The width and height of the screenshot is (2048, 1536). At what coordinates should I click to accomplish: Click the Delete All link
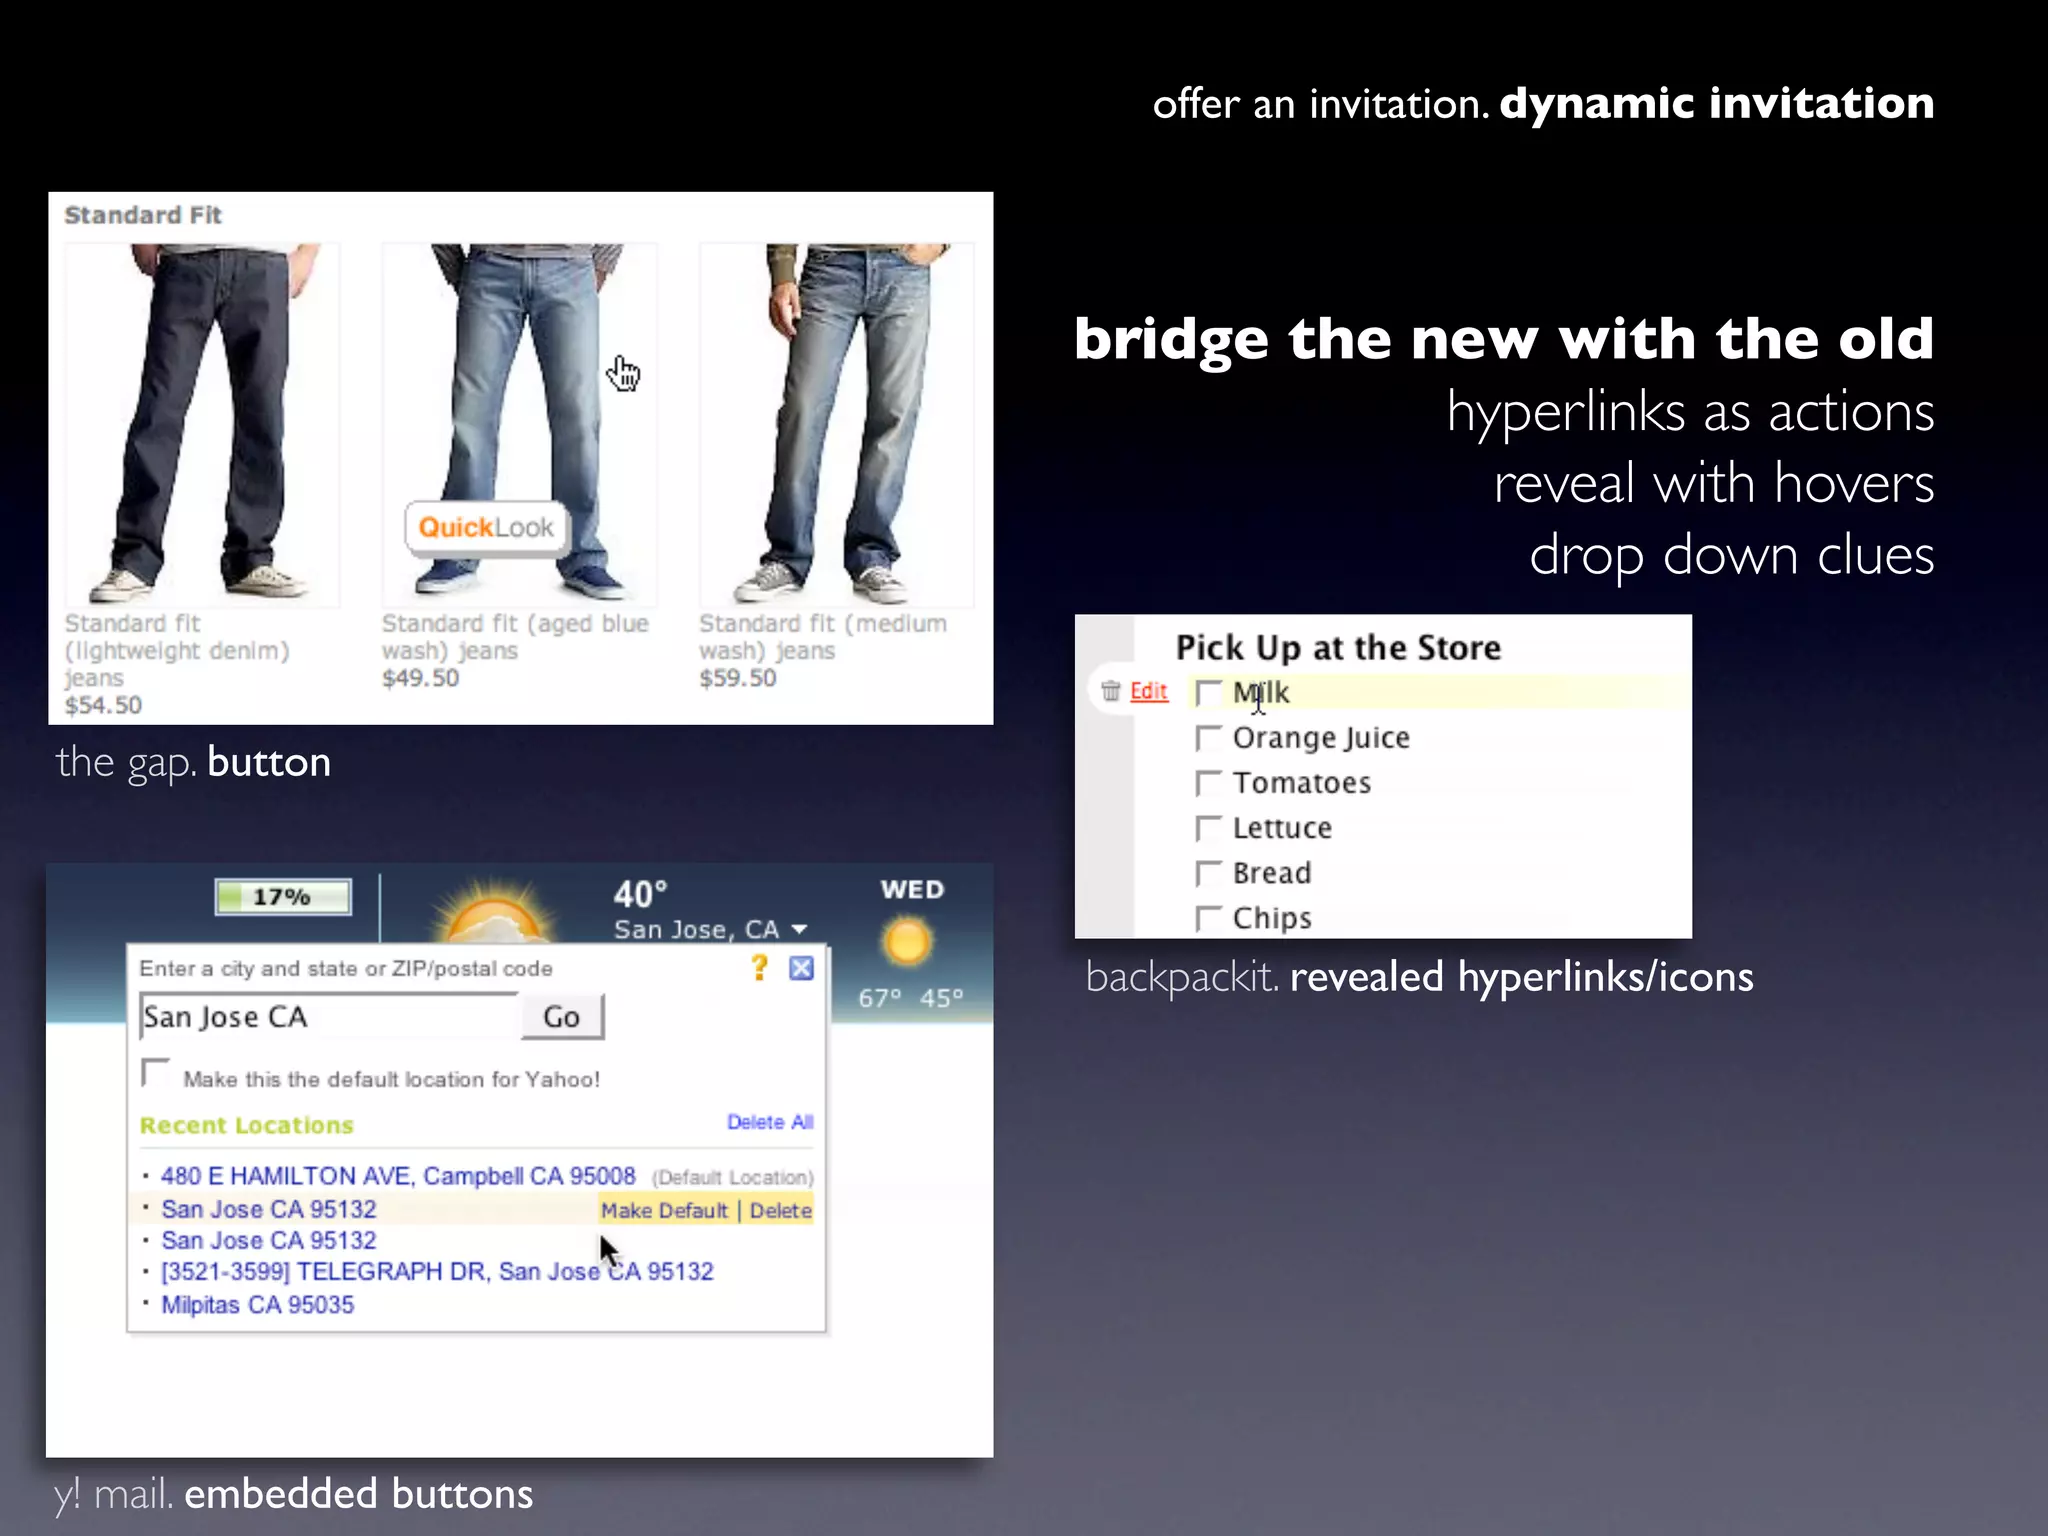click(x=770, y=1122)
